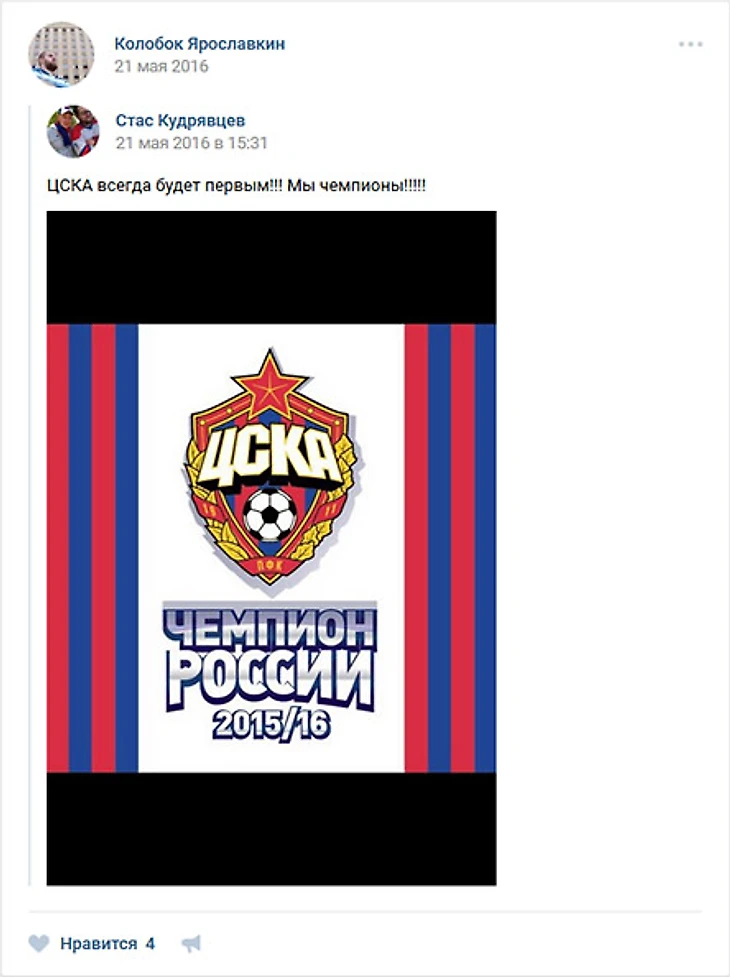Click the right red-blue stripes of the image
The height and width of the screenshot is (977, 730).
450,548
